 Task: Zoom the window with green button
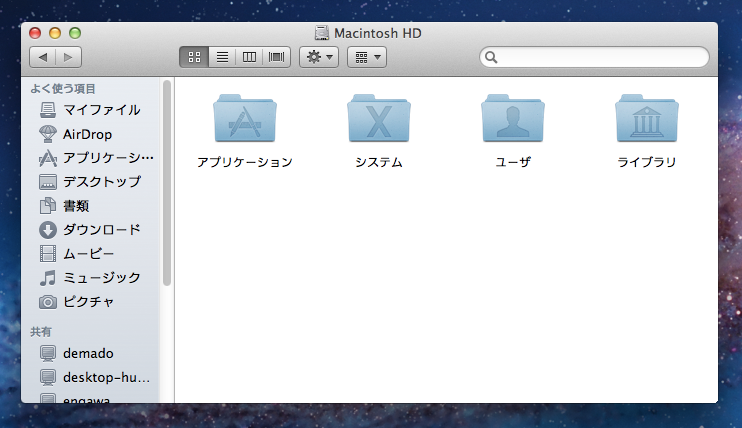pyautogui.click(x=75, y=33)
